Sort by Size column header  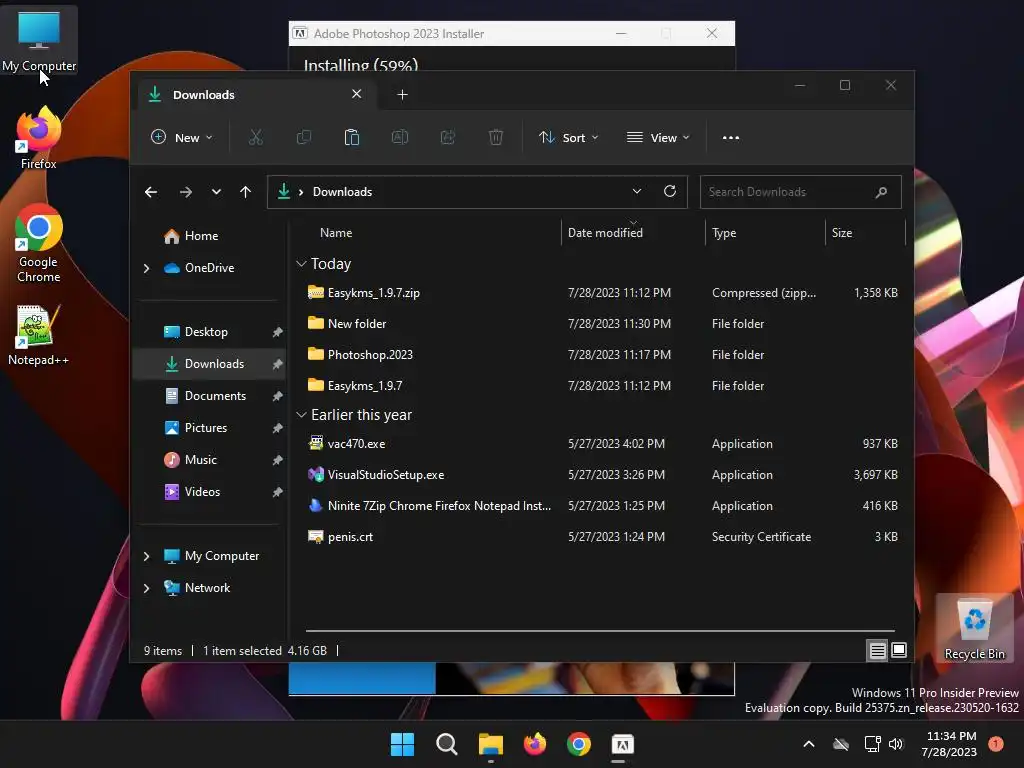point(865,232)
